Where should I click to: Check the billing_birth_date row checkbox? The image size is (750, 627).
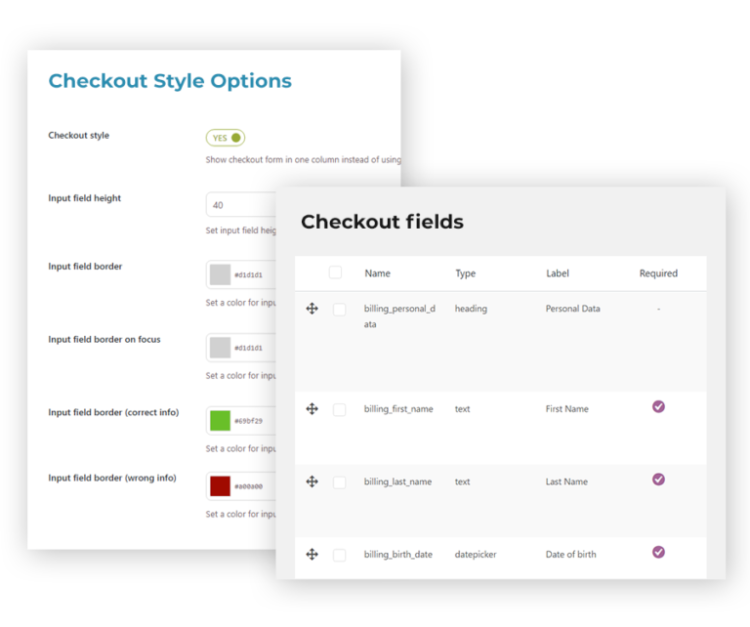(340, 555)
